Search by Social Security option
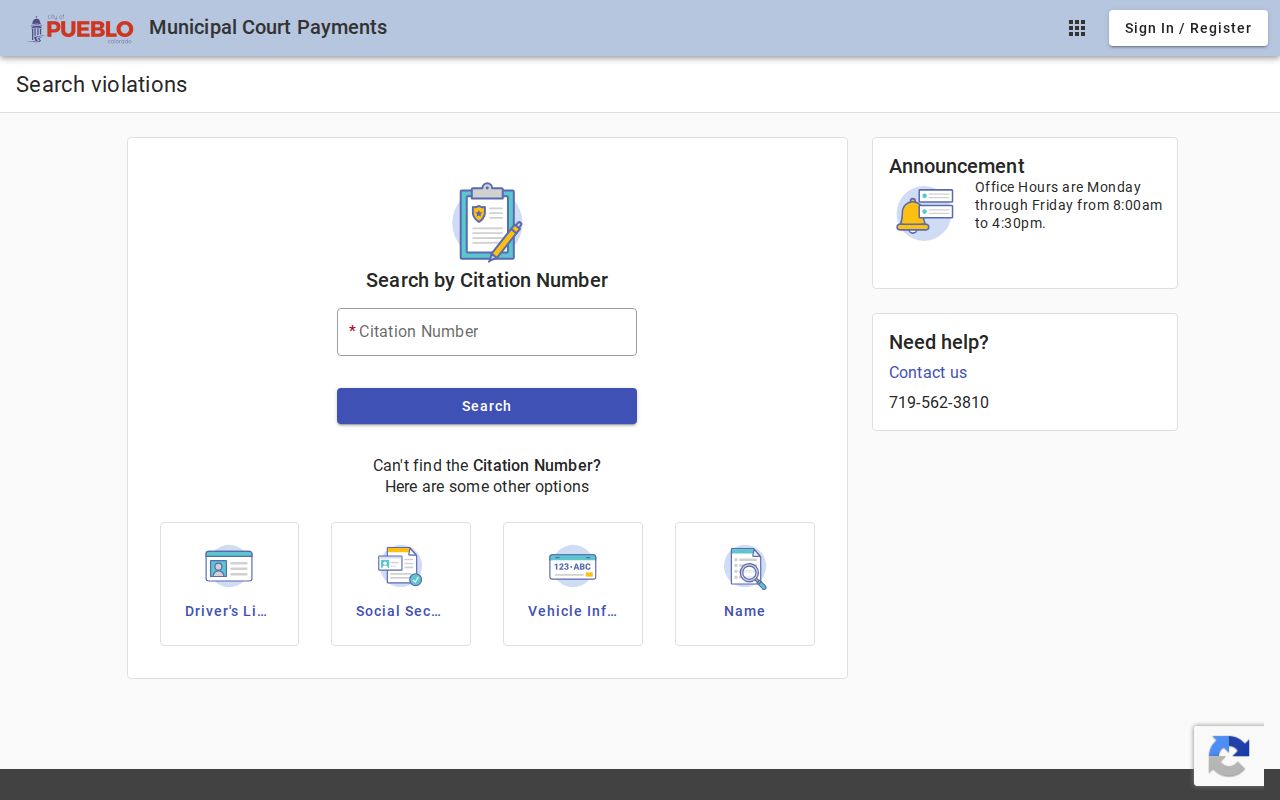 tap(401, 584)
